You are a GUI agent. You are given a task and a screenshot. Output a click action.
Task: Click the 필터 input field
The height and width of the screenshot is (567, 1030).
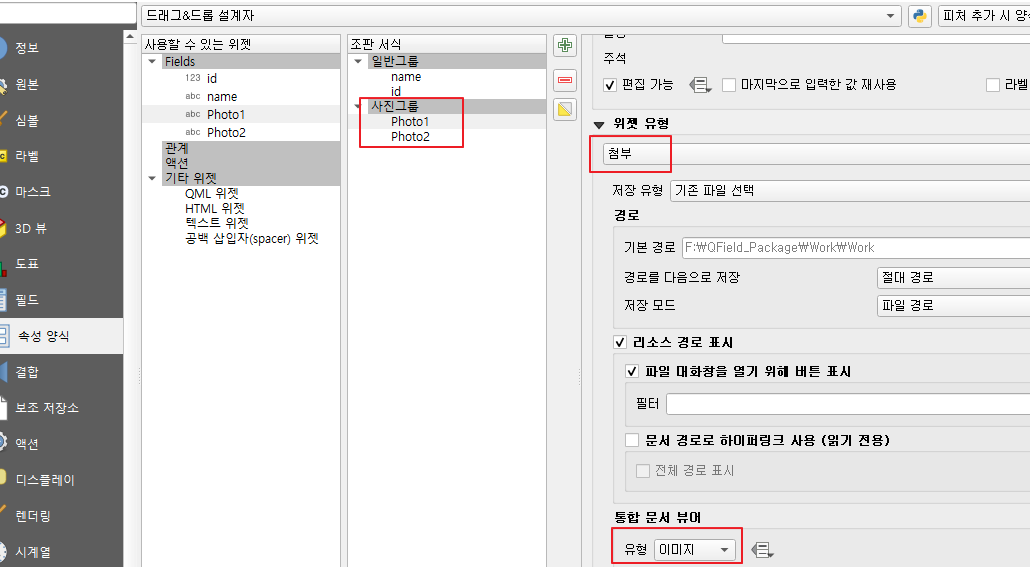point(848,404)
